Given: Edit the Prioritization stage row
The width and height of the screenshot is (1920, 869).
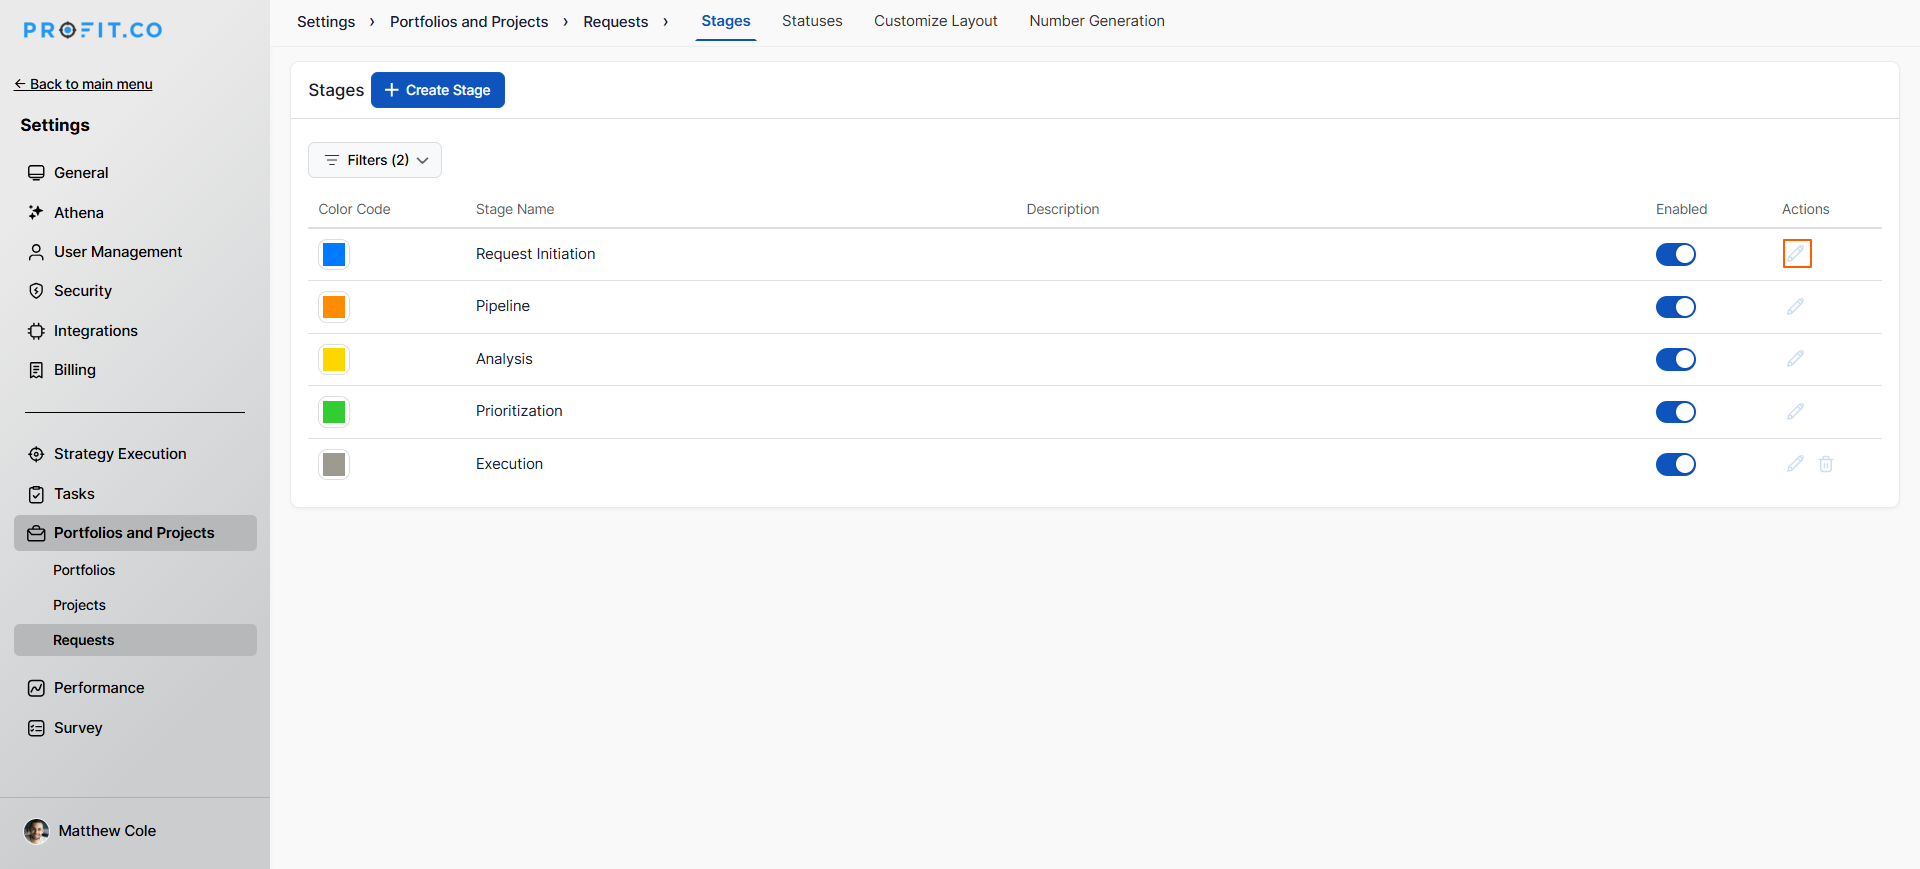Looking at the screenshot, I should click(1795, 412).
